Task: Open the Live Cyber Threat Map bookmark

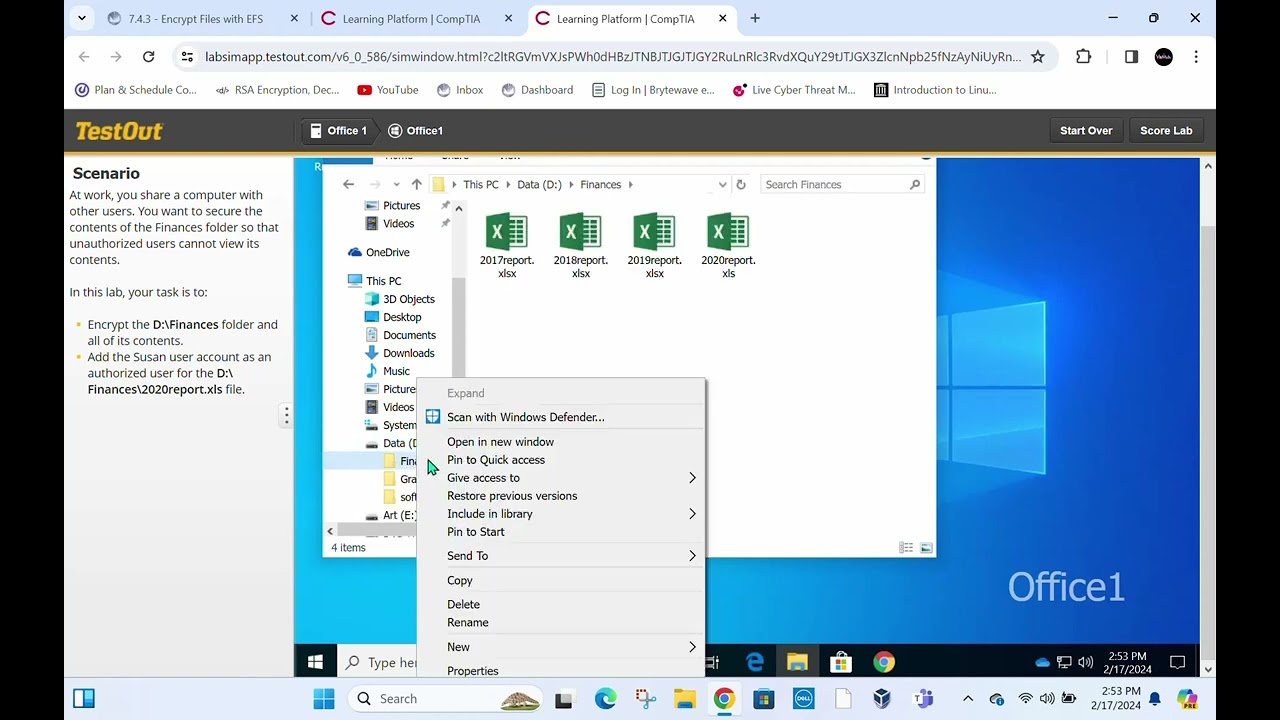Action: click(x=794, y=90)
